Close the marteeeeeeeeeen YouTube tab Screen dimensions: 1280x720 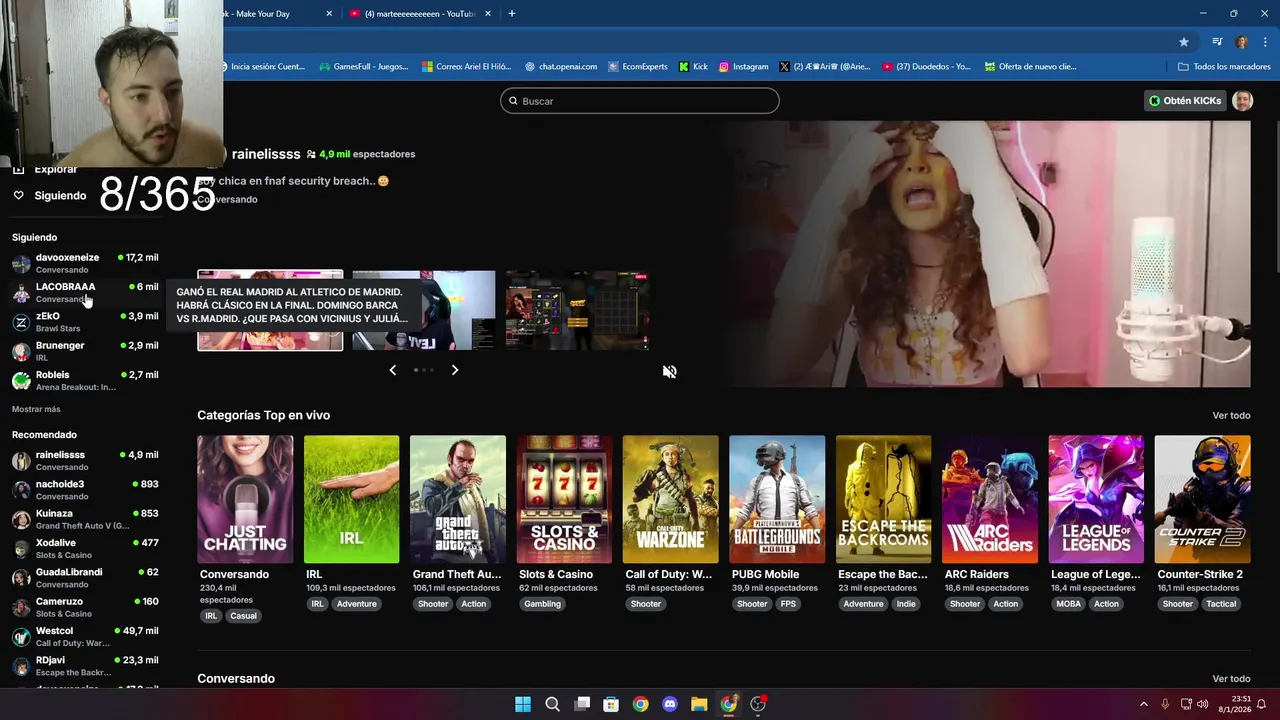coord(488,14)
